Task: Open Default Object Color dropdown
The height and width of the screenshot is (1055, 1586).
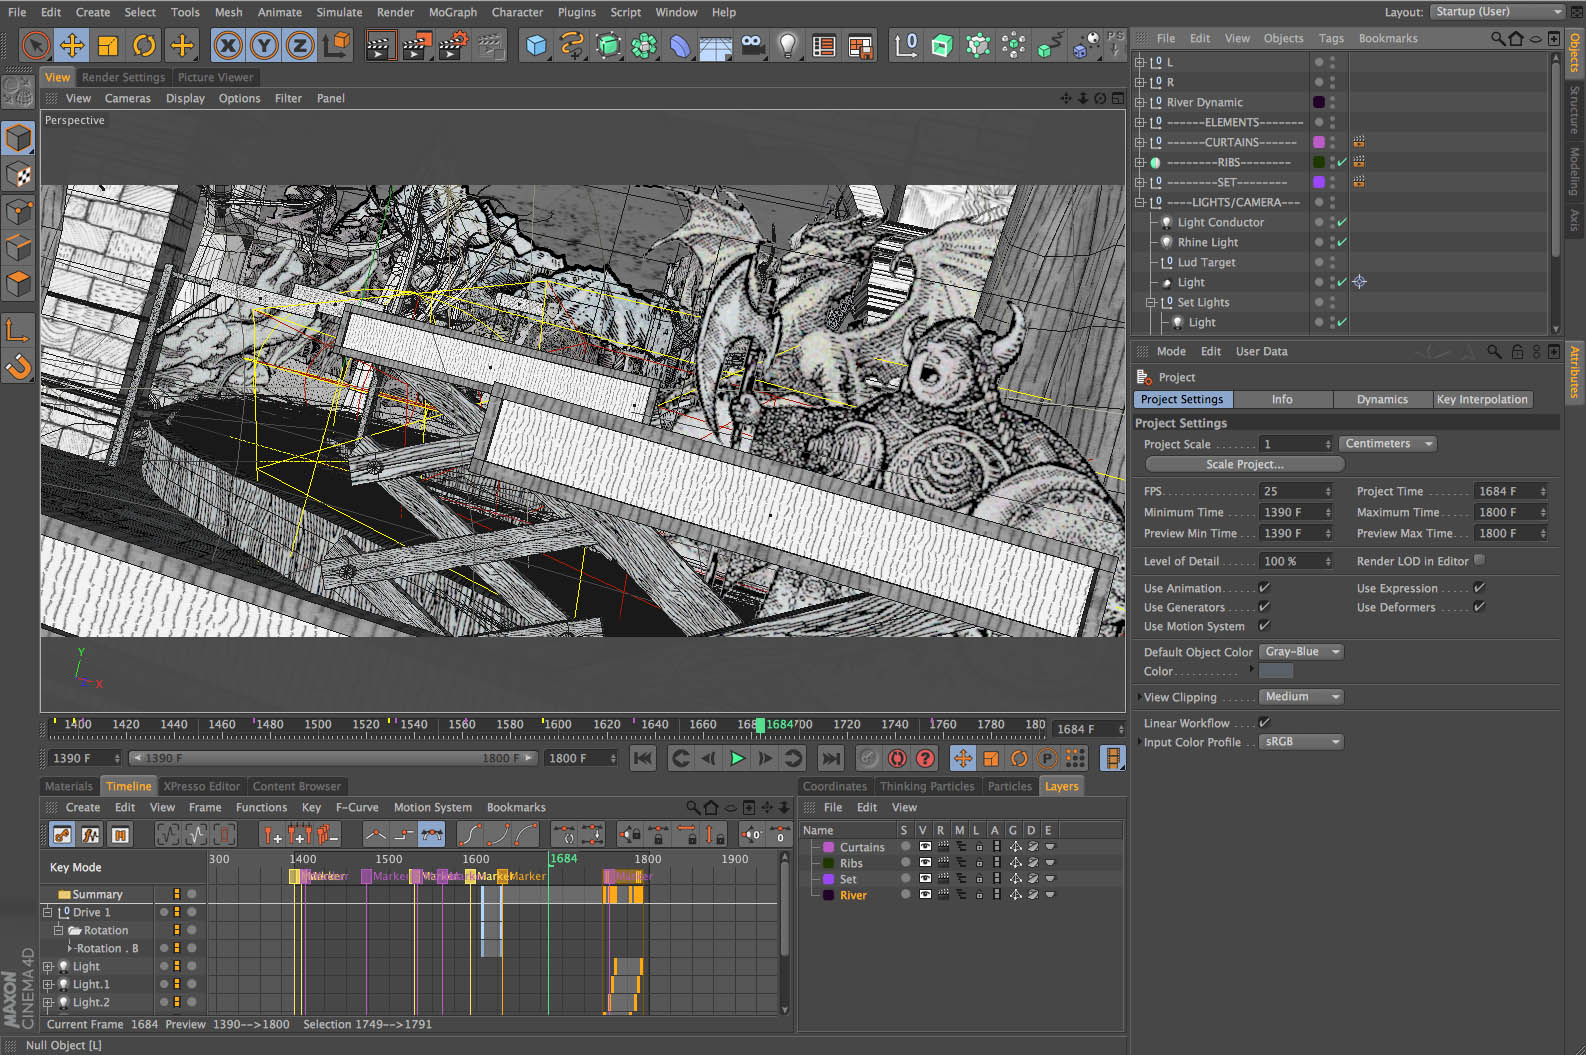Action: [1300, 651]
